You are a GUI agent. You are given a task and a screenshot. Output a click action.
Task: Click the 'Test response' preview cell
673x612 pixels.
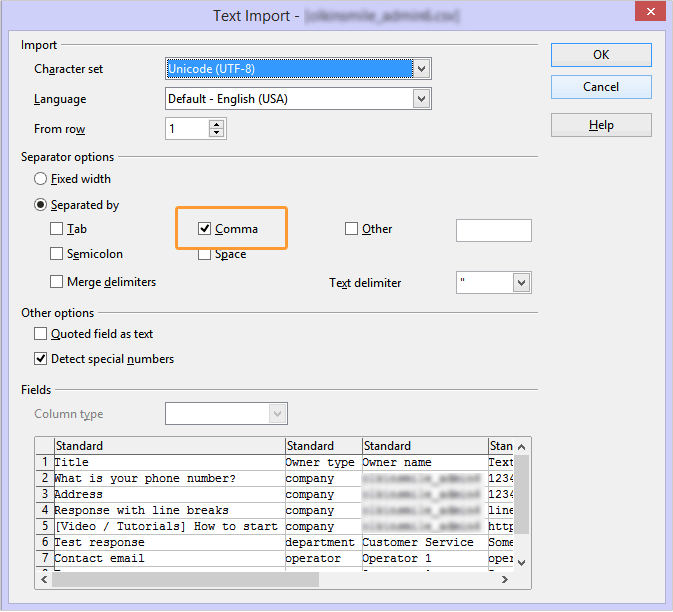pos(170,542)
